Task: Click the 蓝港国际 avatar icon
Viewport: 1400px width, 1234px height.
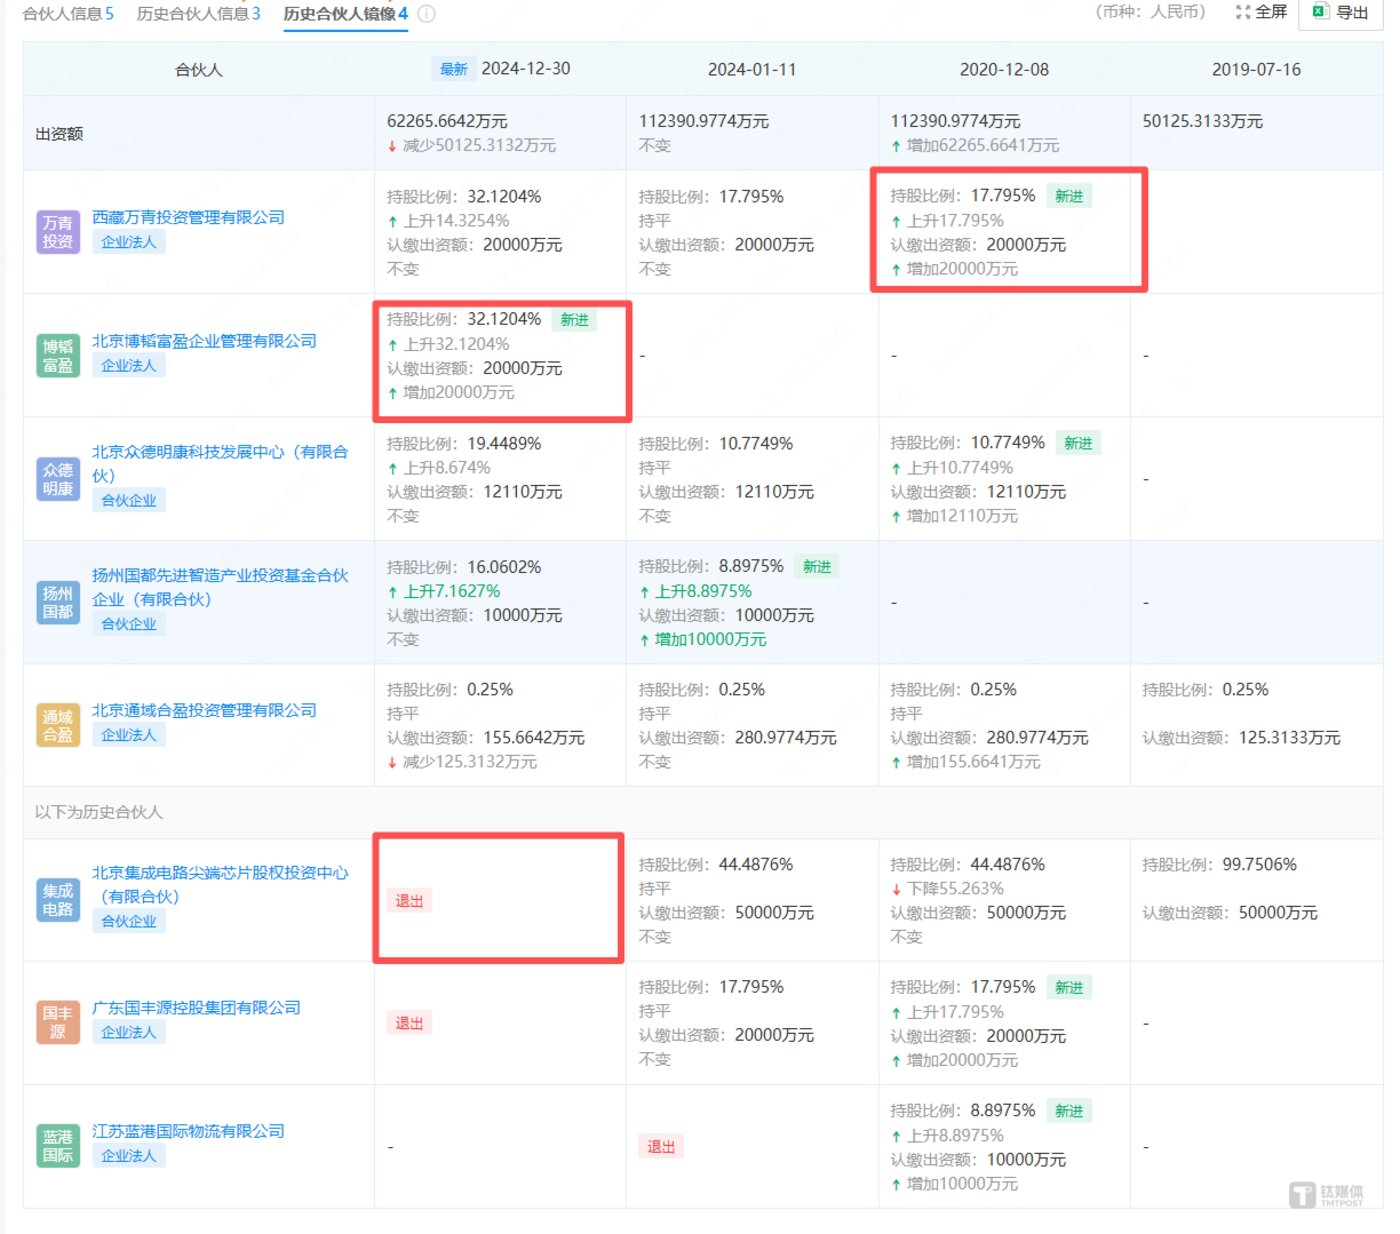Action: pyautogui.click(x=57, y=1143)
